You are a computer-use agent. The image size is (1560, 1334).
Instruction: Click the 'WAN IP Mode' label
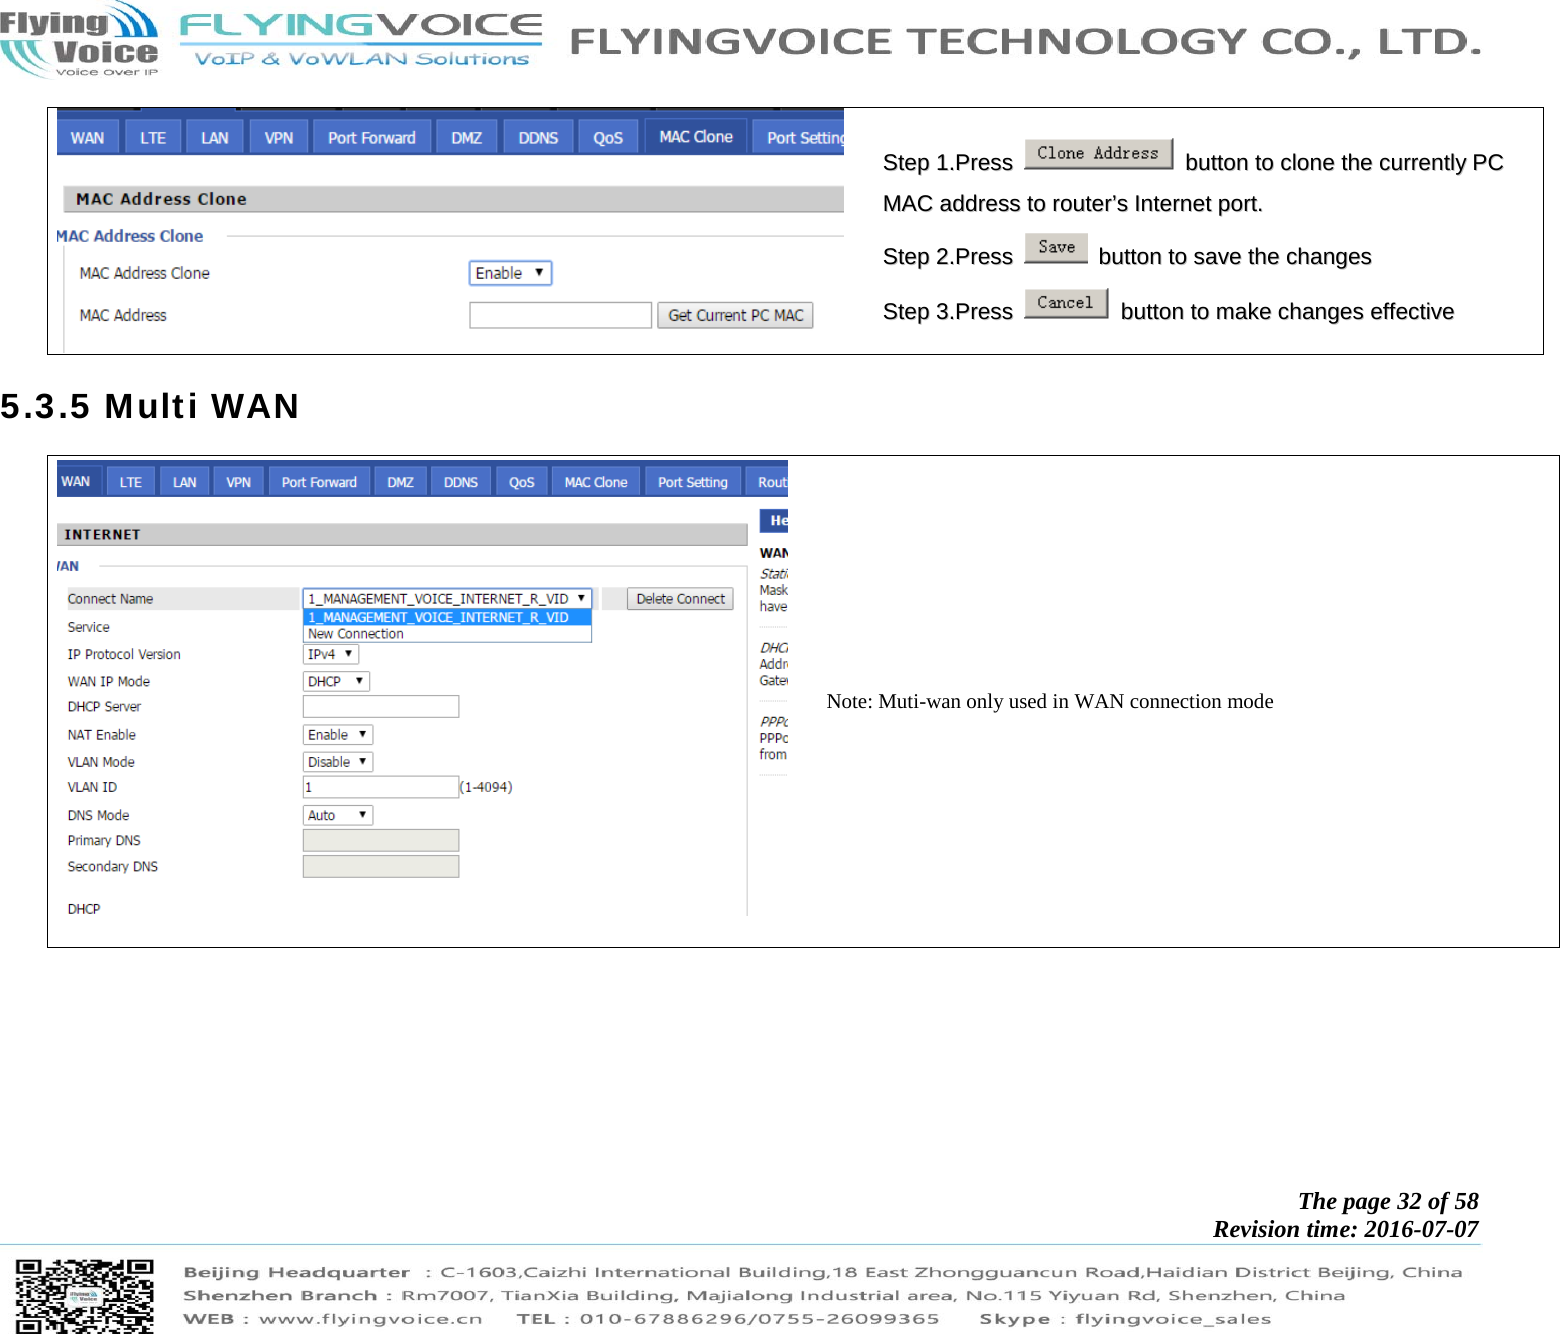click(109, 681)
